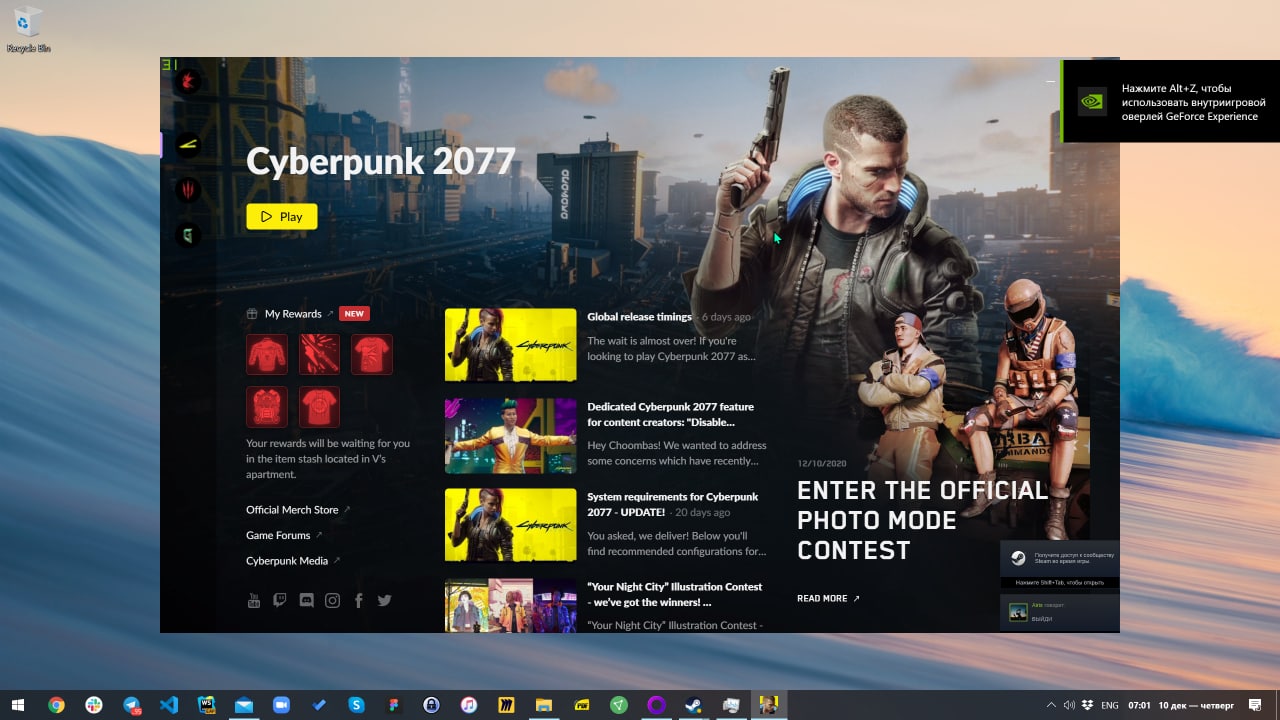The width and height of the screenshot is (1280, 720).
Task: Open the Twitter social link
Action: 384,601
